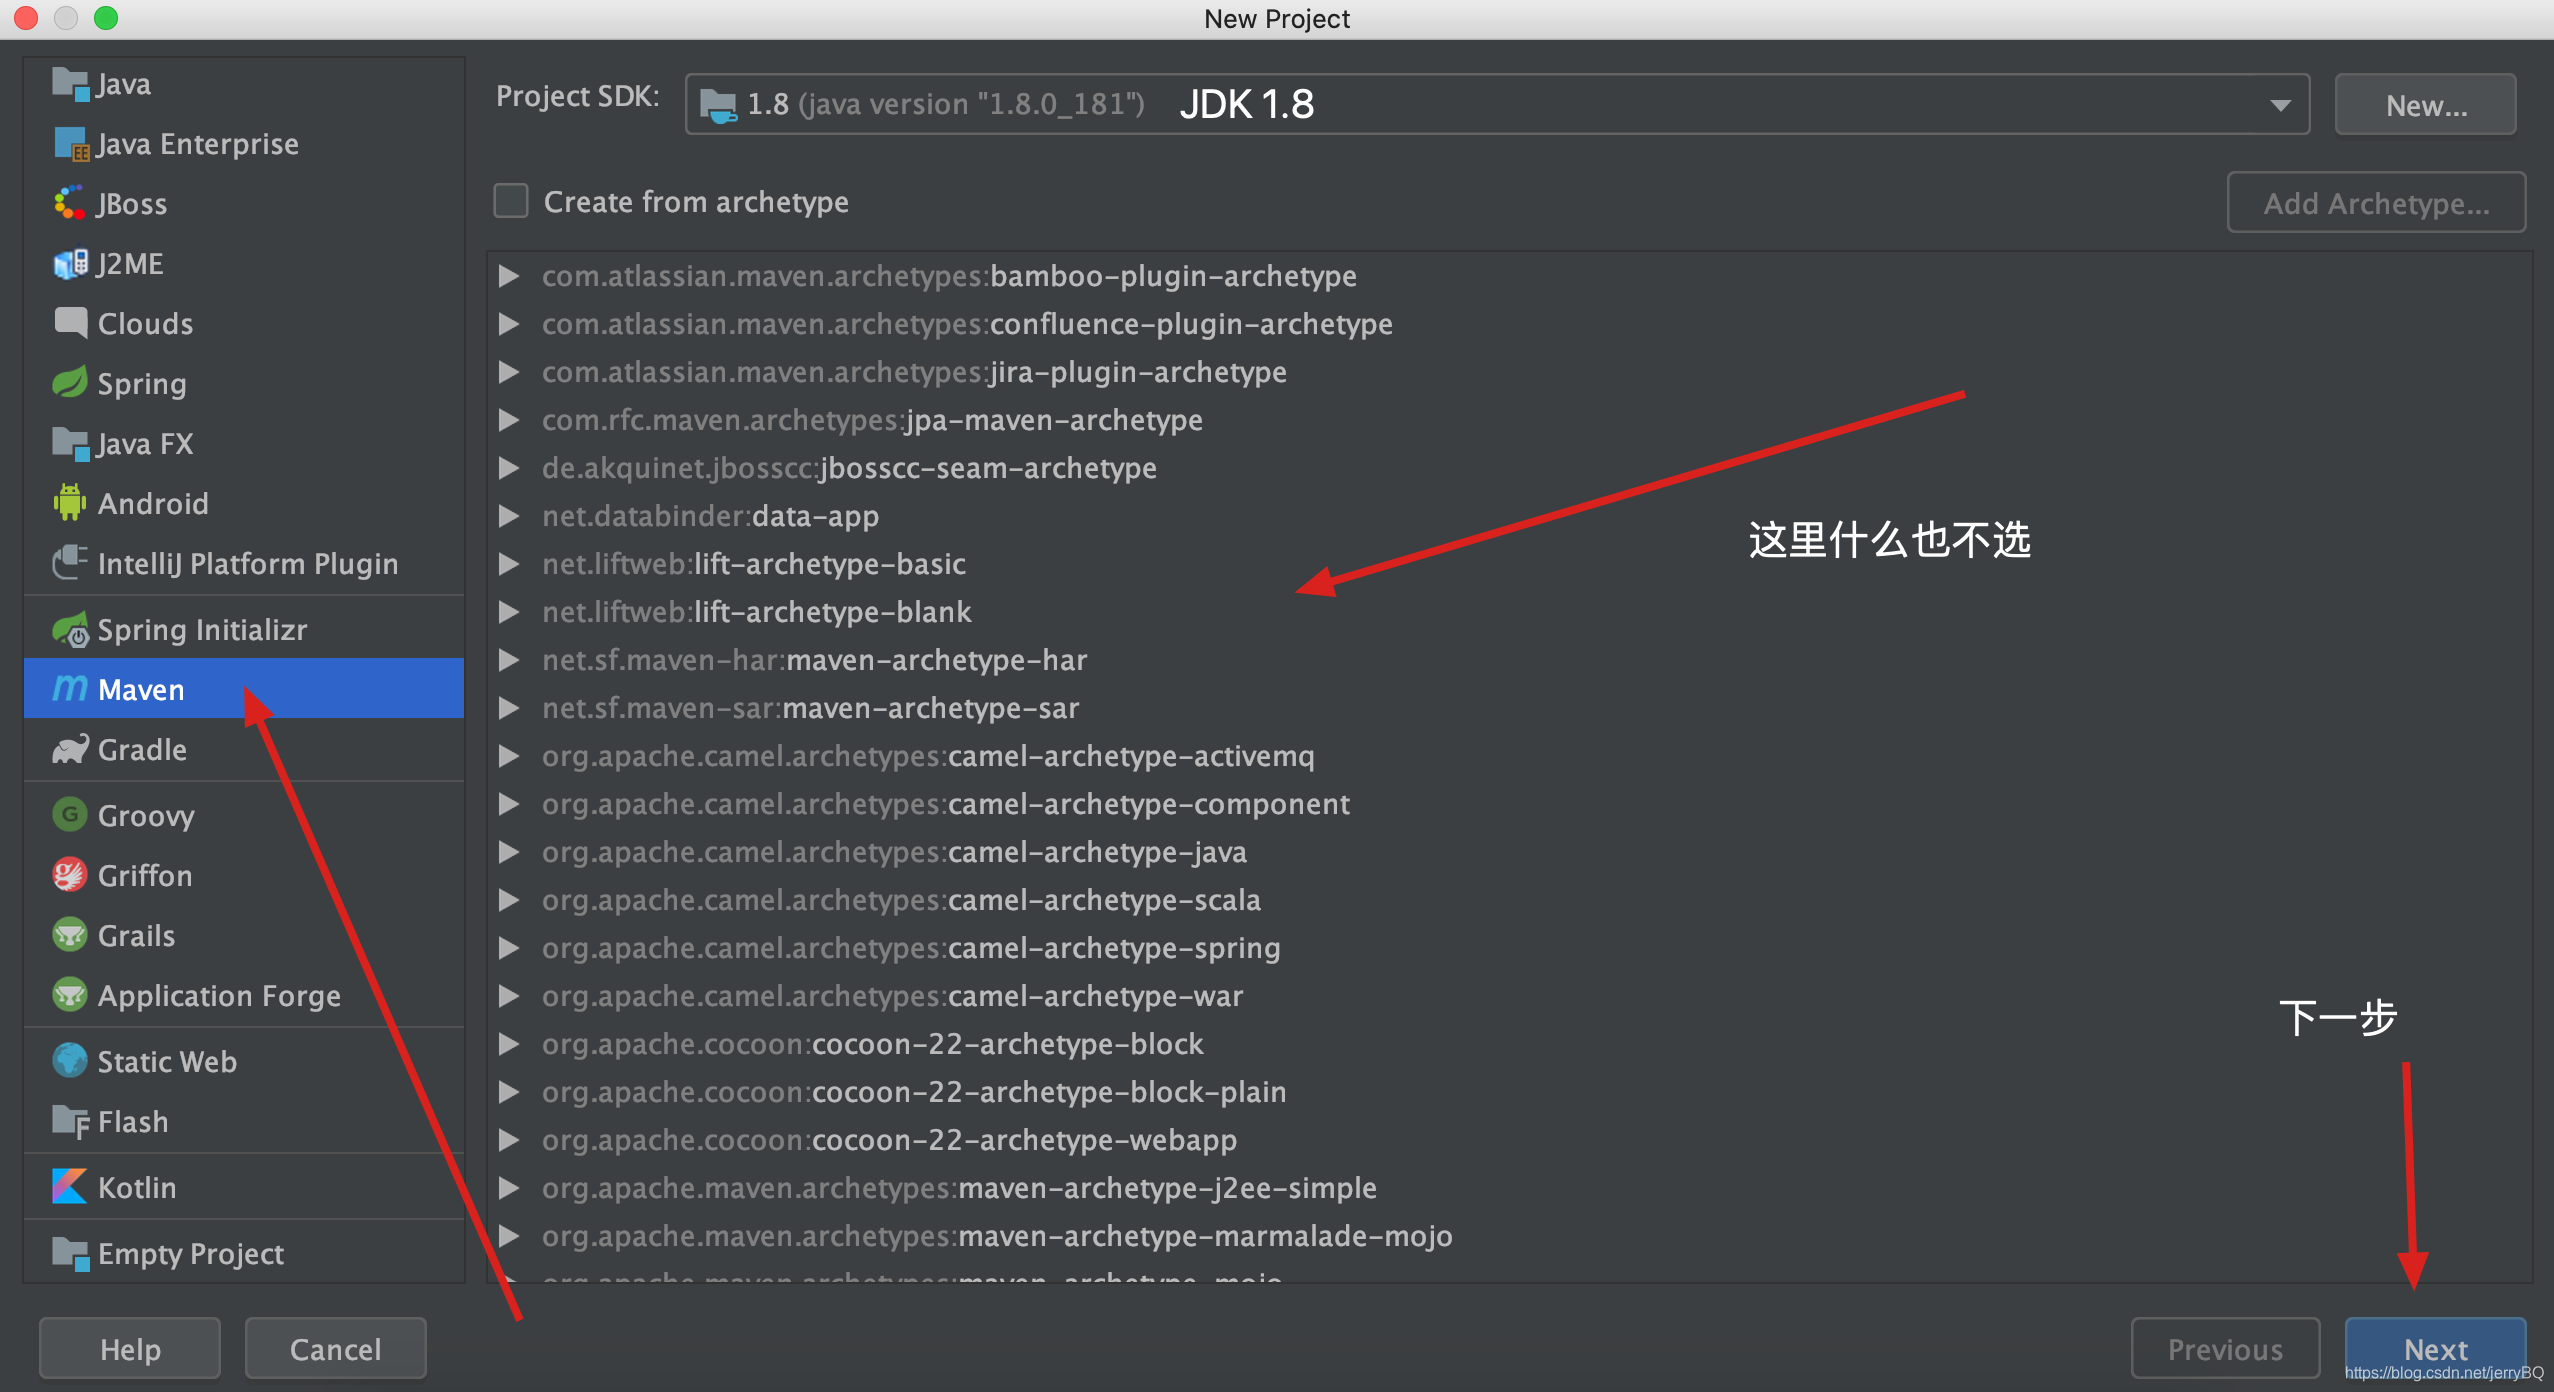Click Flash project type label
2554x1392 pixels.
pos(133,1122)
